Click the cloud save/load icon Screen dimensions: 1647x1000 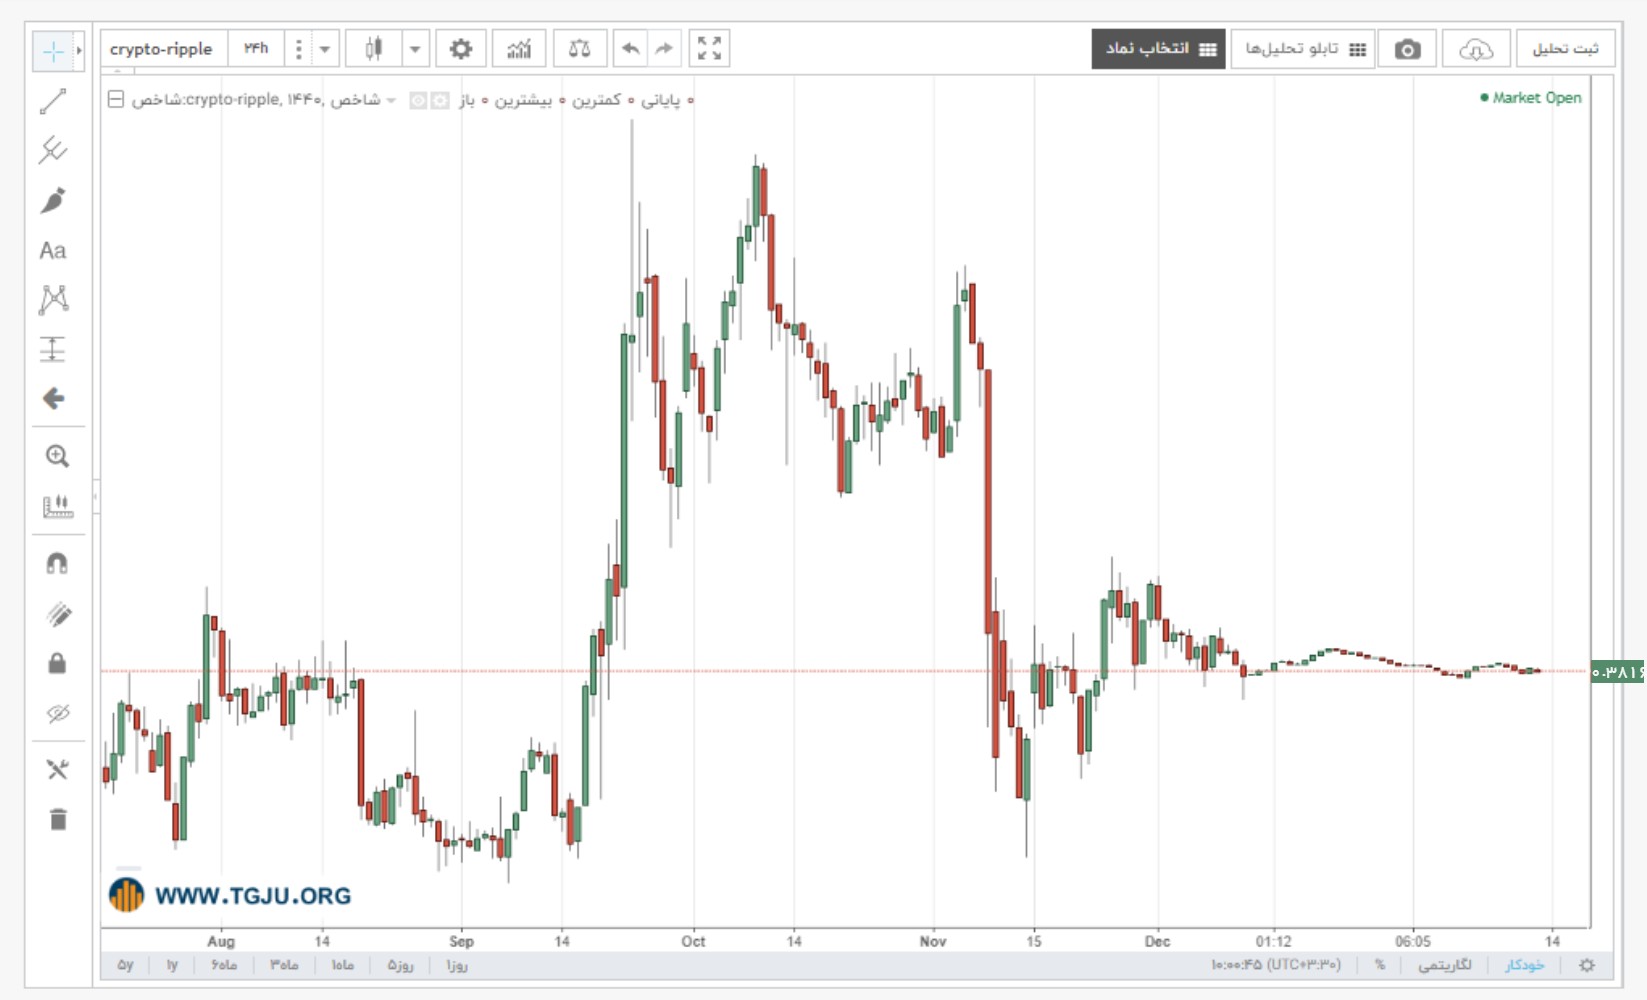[x=1476, y=49]
